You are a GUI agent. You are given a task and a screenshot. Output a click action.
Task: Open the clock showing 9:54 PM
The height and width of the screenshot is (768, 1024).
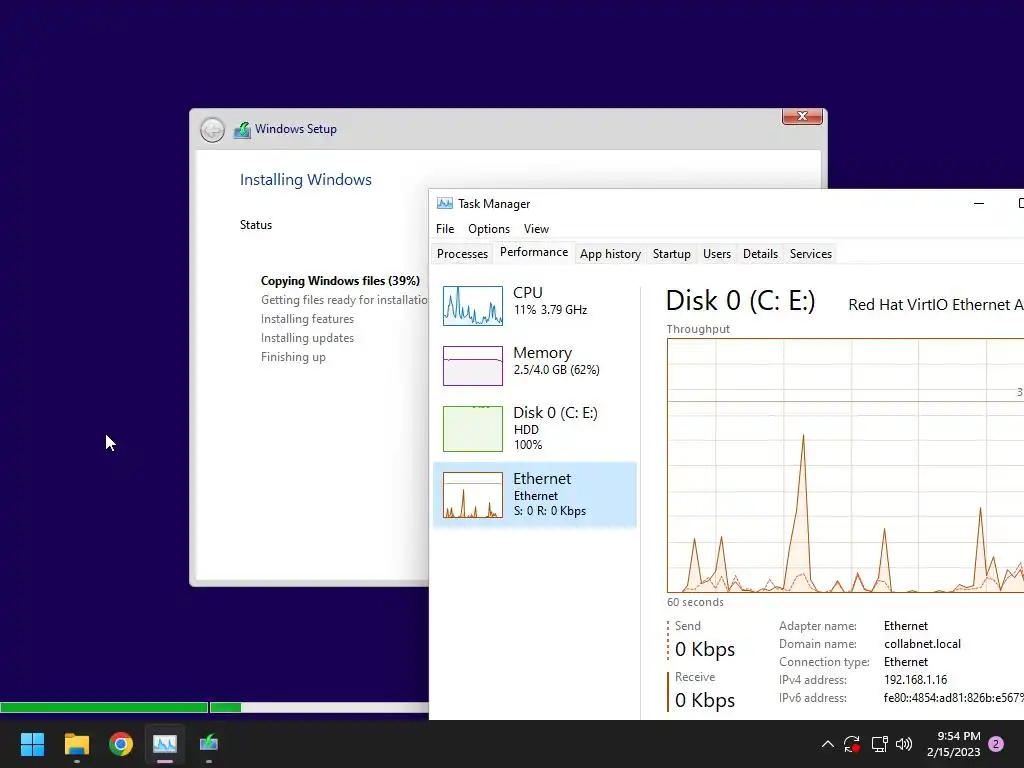pyautogui.click(x=953, y=744)
